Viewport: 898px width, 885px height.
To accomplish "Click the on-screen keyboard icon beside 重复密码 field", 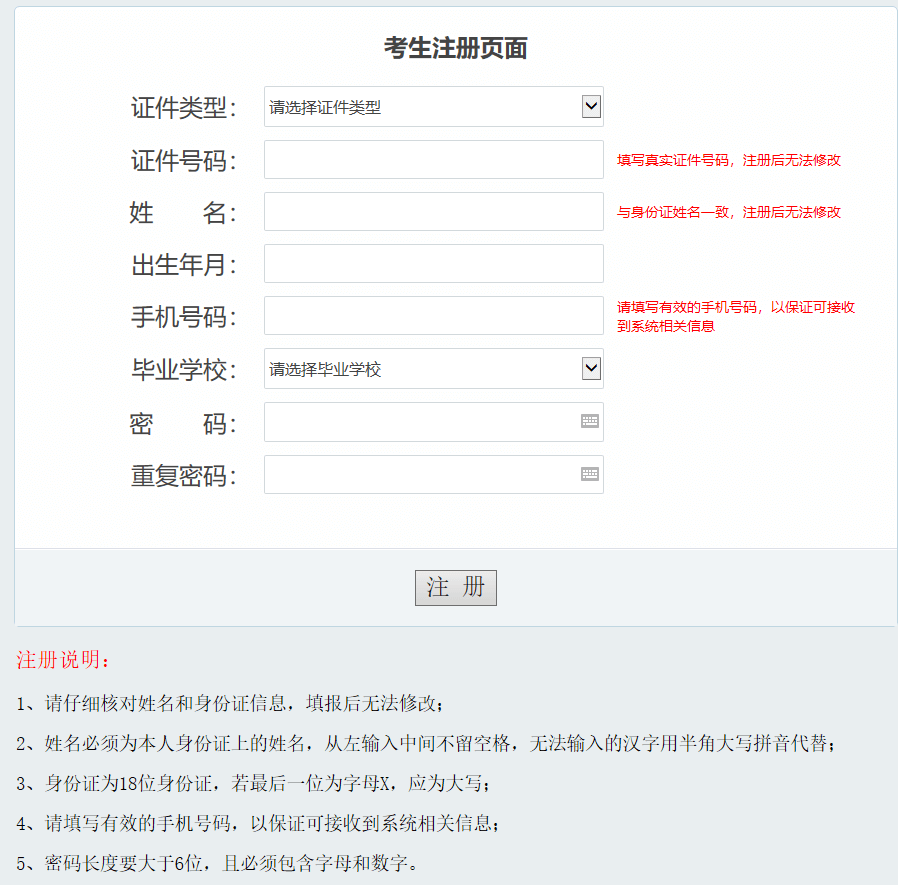I will pos(590,473).
